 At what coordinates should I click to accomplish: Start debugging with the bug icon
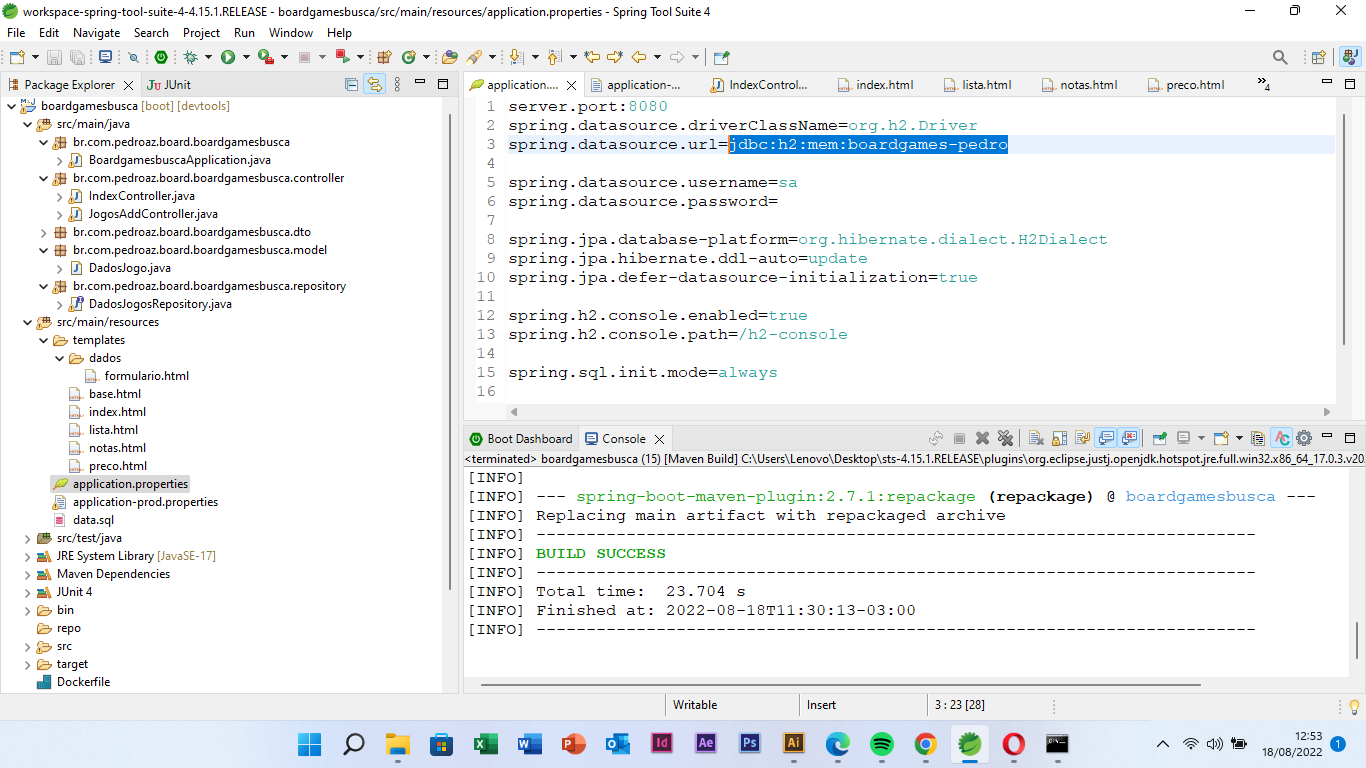(190, 57)
